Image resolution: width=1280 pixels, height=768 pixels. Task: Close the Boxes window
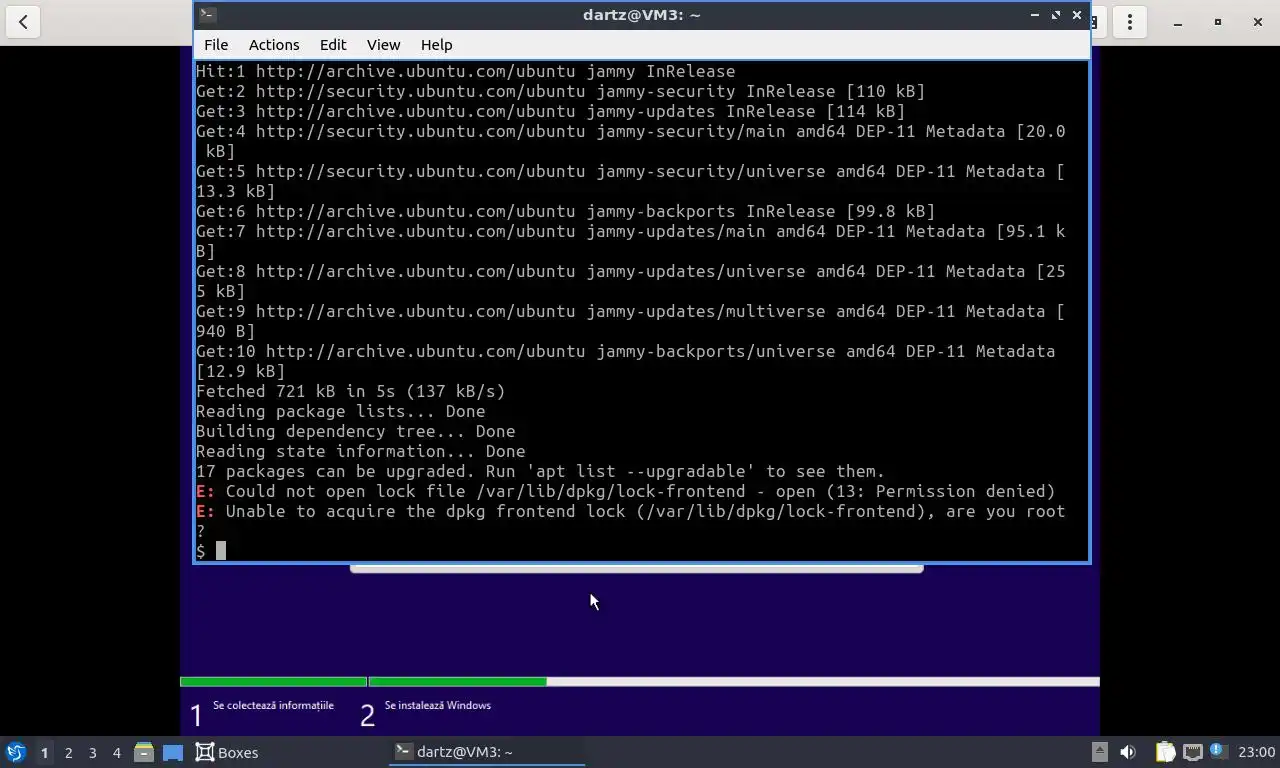coord(1256,22)
